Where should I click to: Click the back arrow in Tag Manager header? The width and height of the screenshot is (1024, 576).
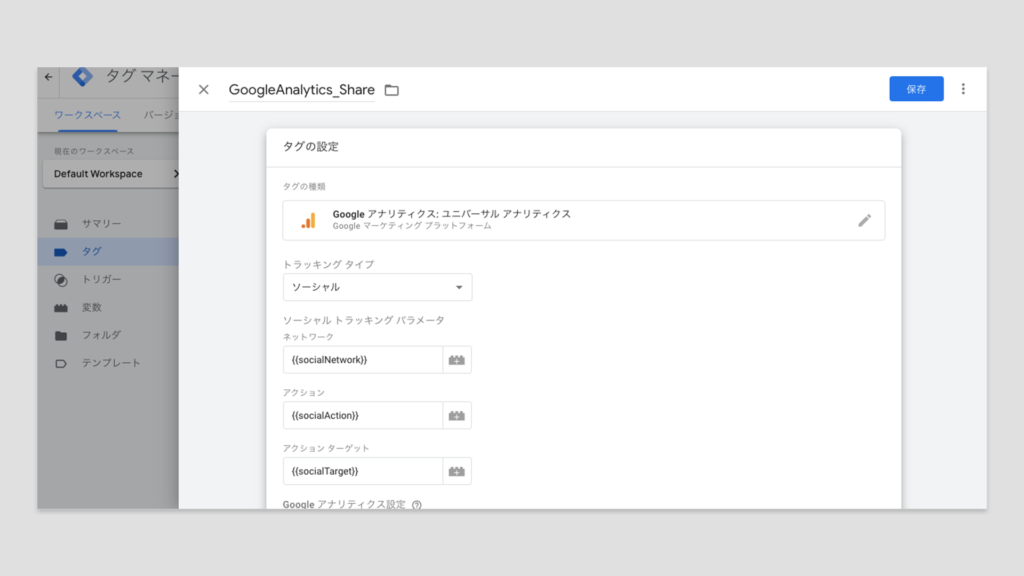click(49, 77)
